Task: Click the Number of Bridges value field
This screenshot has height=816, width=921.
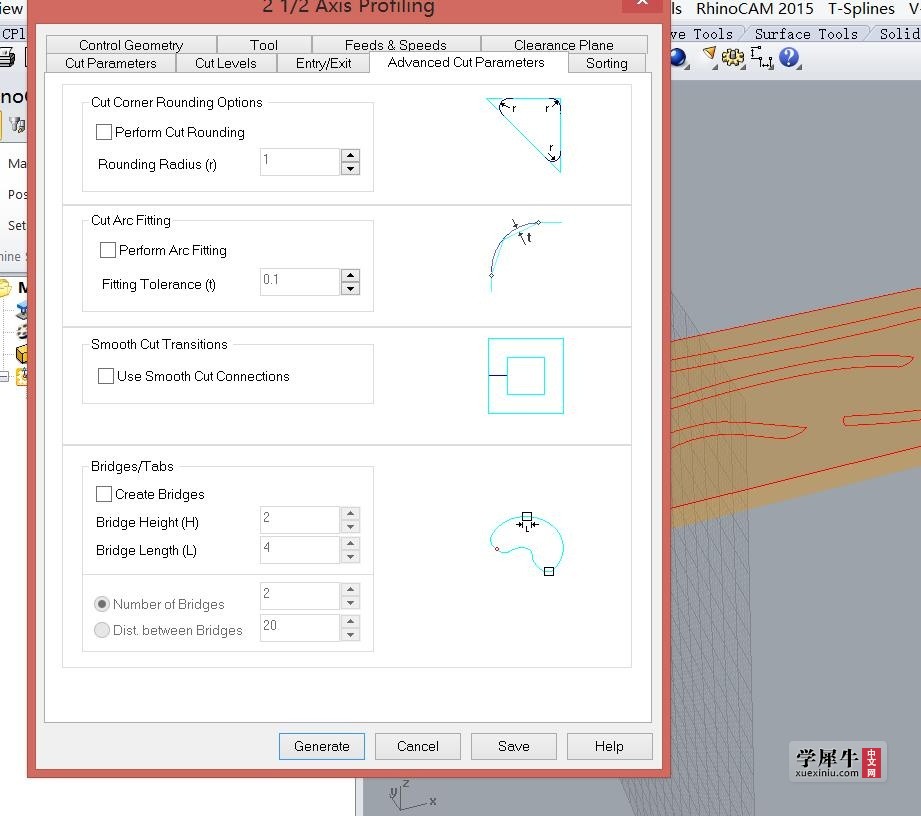Action: [300, 595]
